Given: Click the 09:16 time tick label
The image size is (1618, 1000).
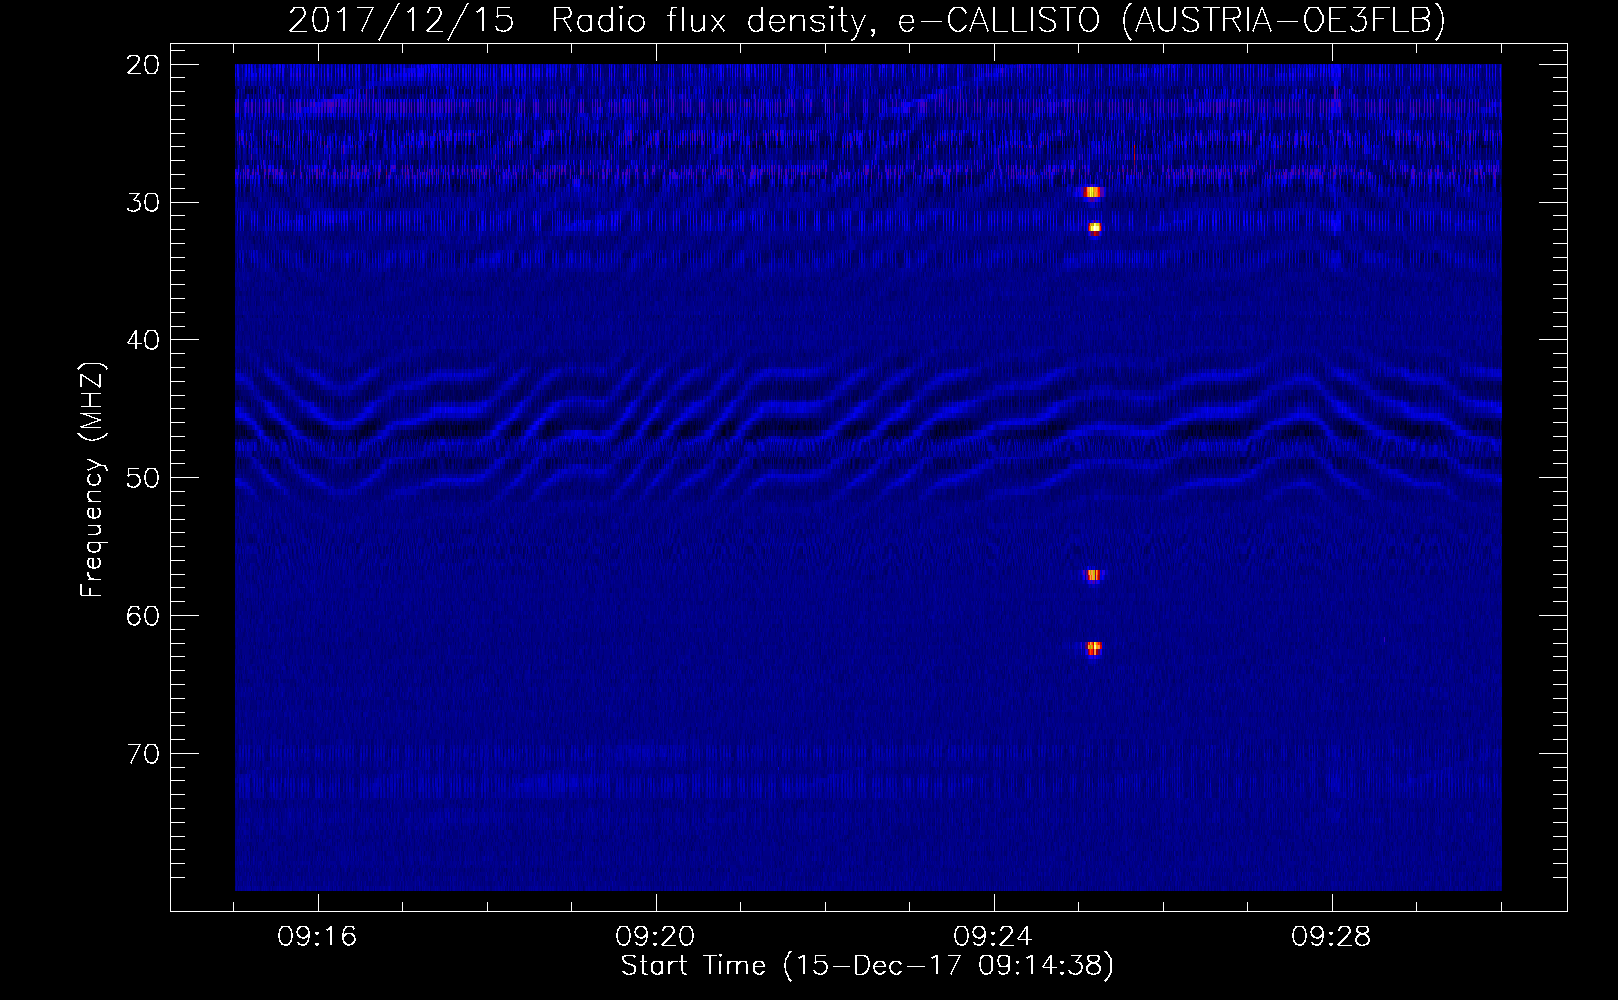Looking at the screenshot, I should (x=318, y=937).
